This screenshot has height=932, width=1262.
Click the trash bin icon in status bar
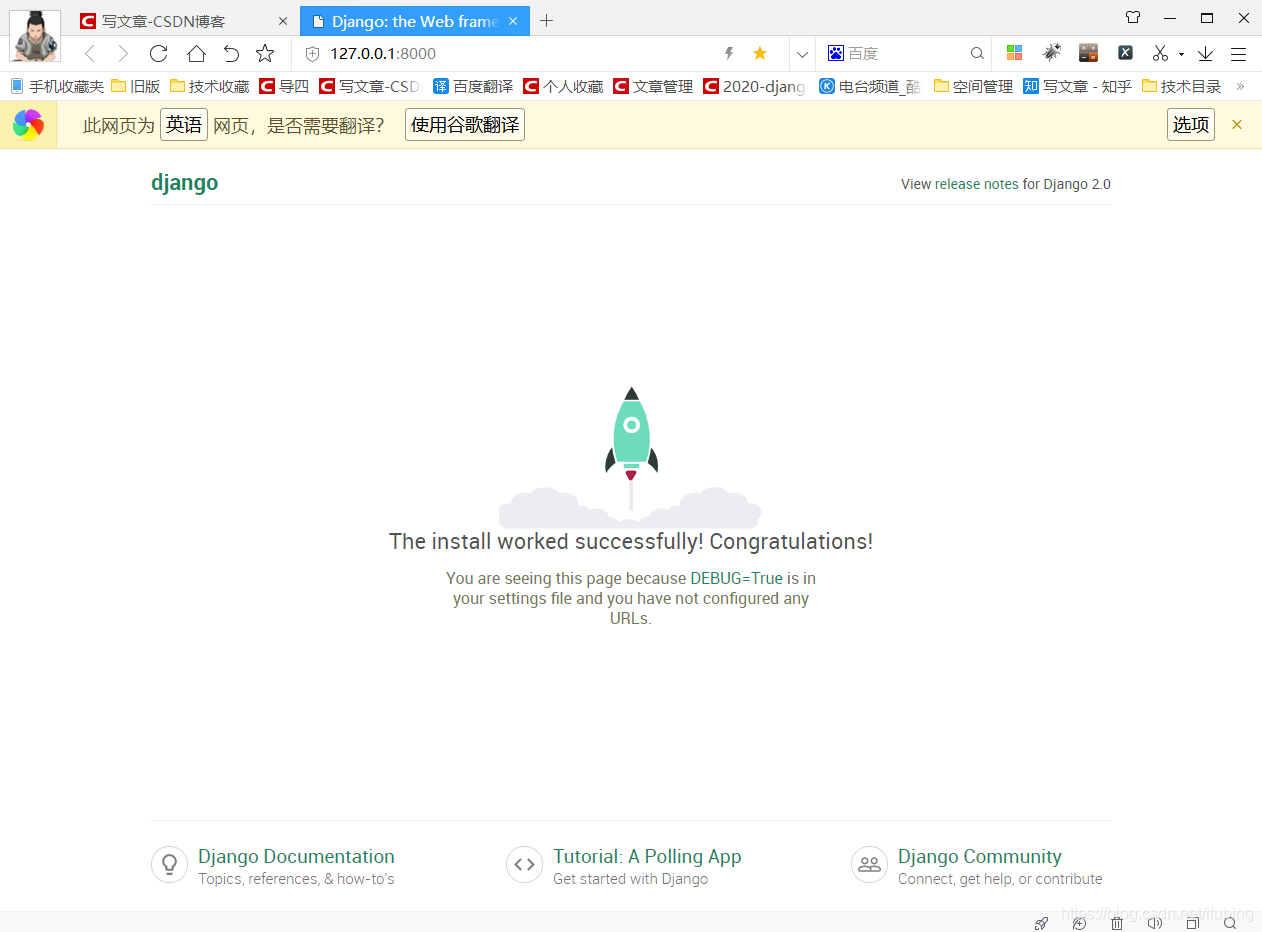coord(1117,923)
